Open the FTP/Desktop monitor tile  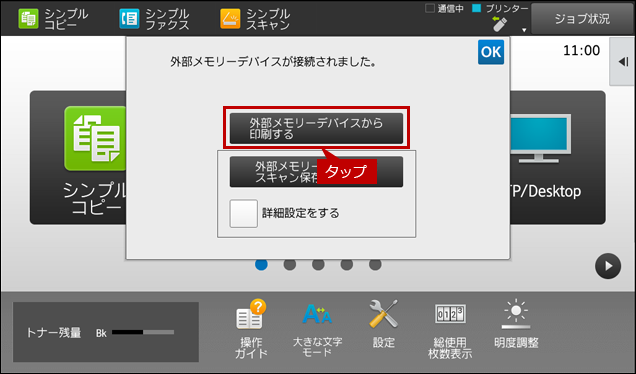[557, 157]
